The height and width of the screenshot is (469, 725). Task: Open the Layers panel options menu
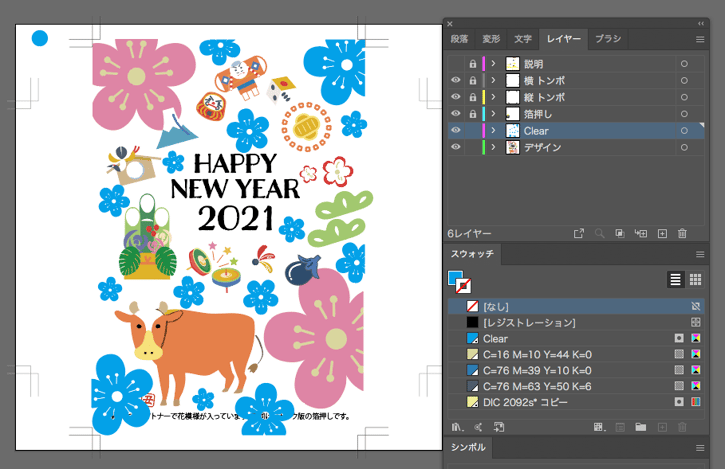point(700,39)
